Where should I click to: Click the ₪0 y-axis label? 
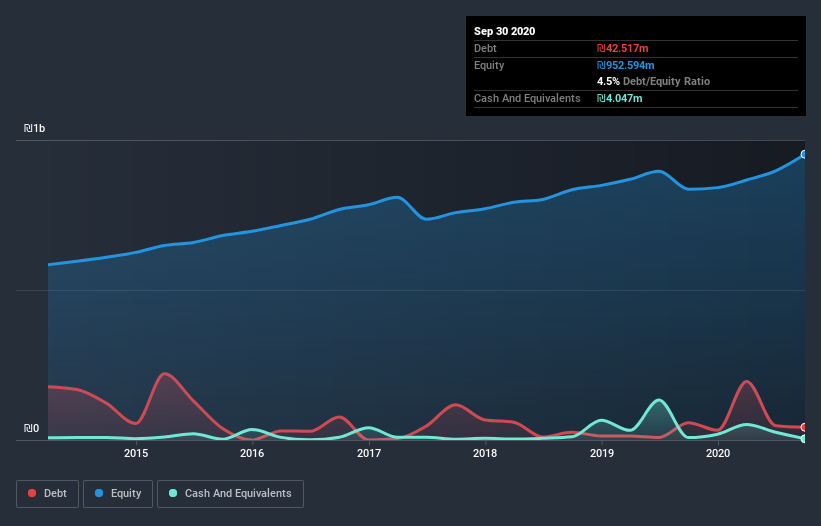pyautogui.click(x=31, y=428)
